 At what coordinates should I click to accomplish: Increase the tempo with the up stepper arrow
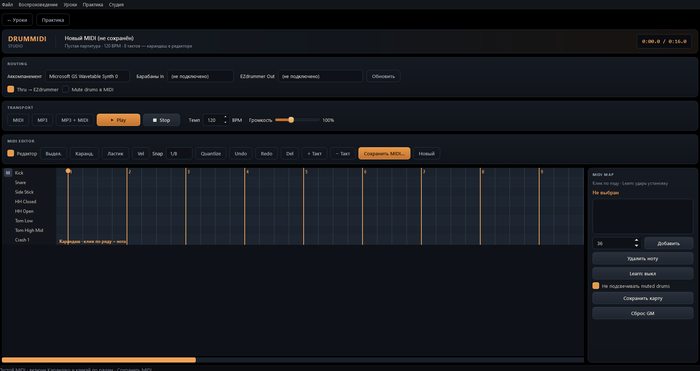225,117
